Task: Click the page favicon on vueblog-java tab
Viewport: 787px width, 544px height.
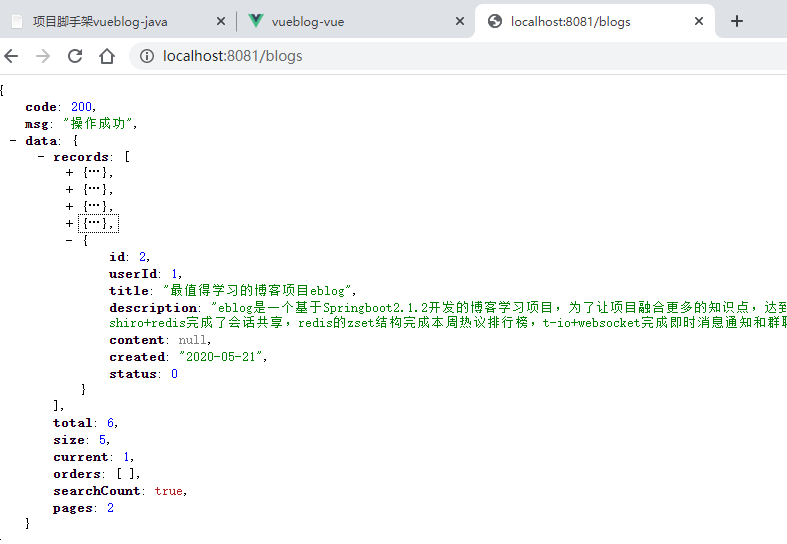Action: coord(17,21)
